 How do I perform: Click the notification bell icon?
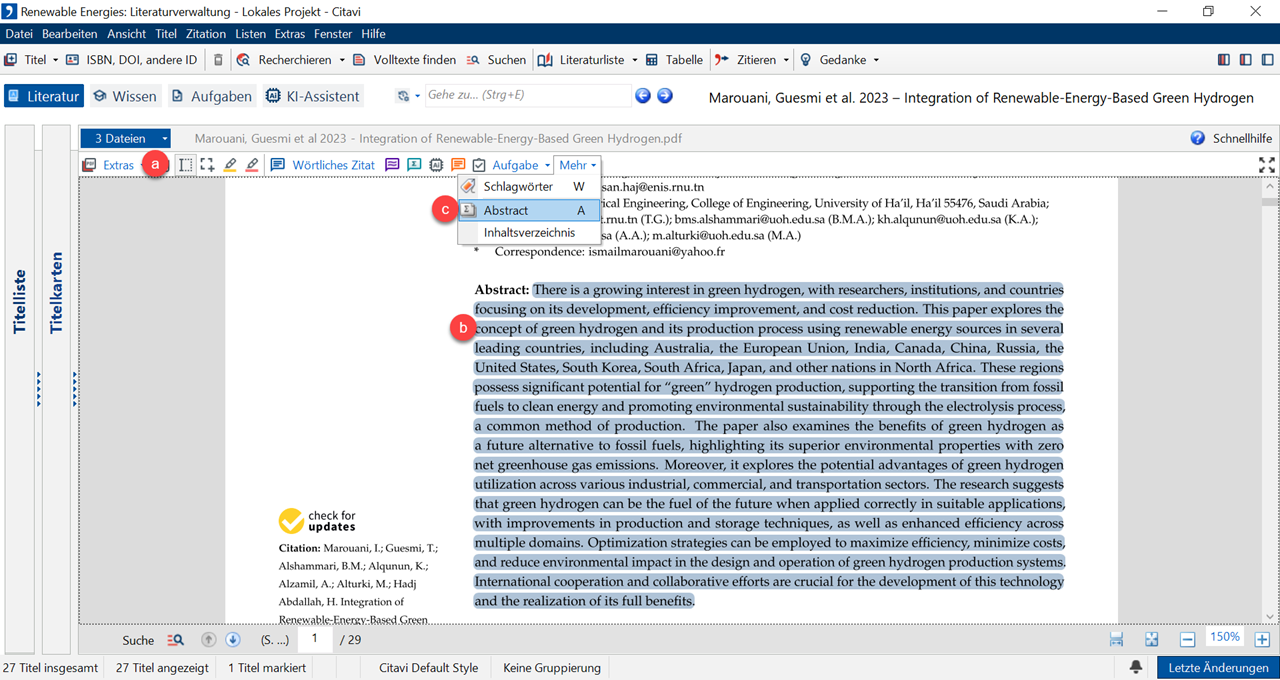(1136, 667)
